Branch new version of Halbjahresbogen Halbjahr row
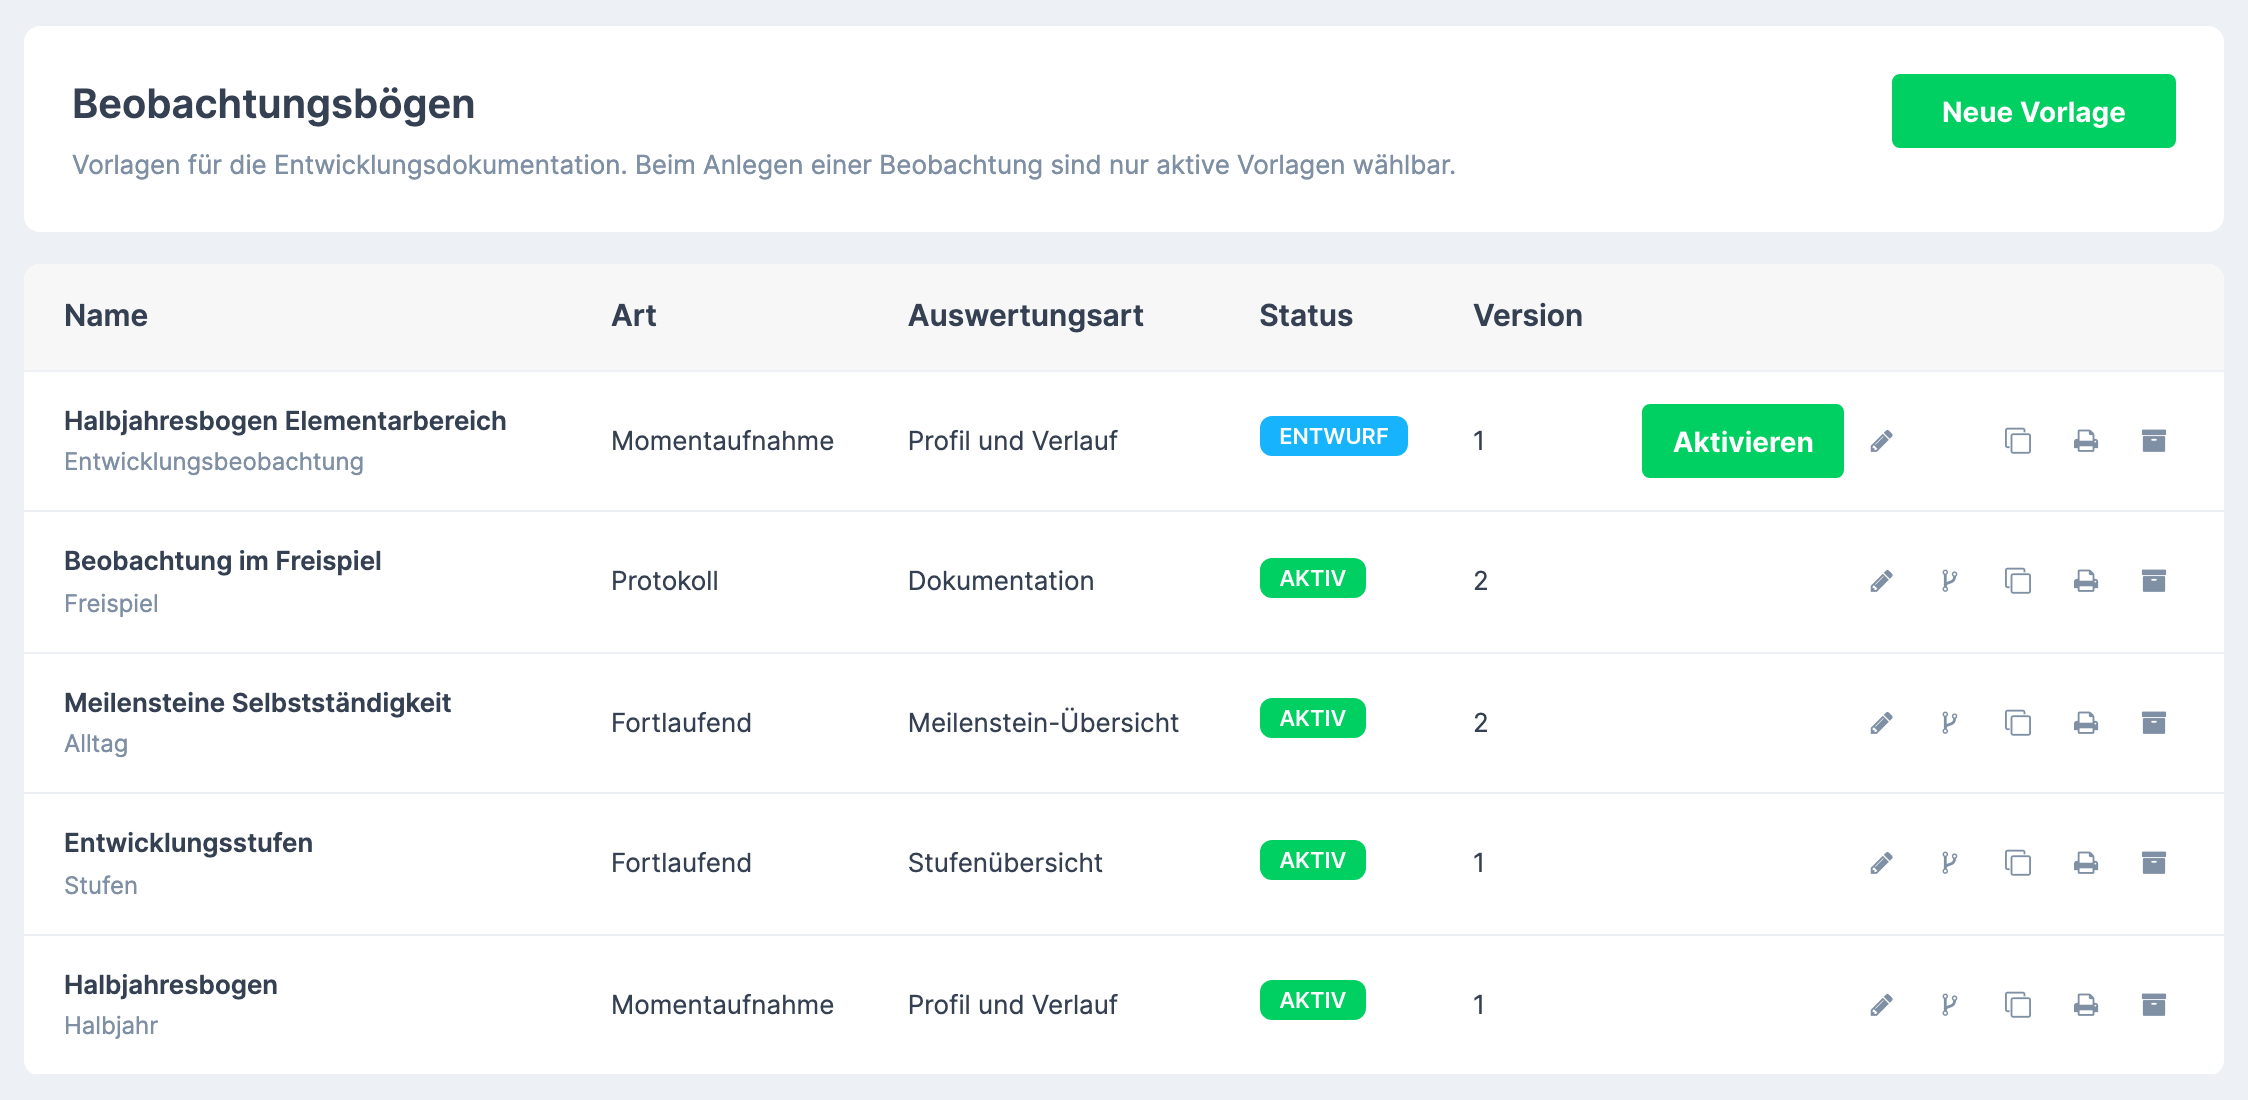Viewport: 2248px width, 1100px height. pyautogui.click(x=1950, y=1005)
